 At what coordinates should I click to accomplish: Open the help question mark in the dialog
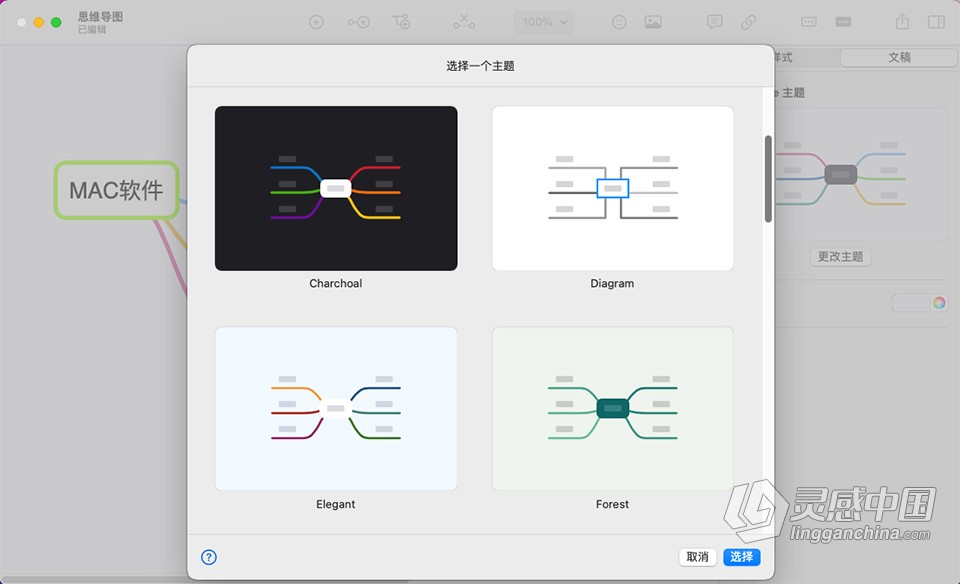208,558
